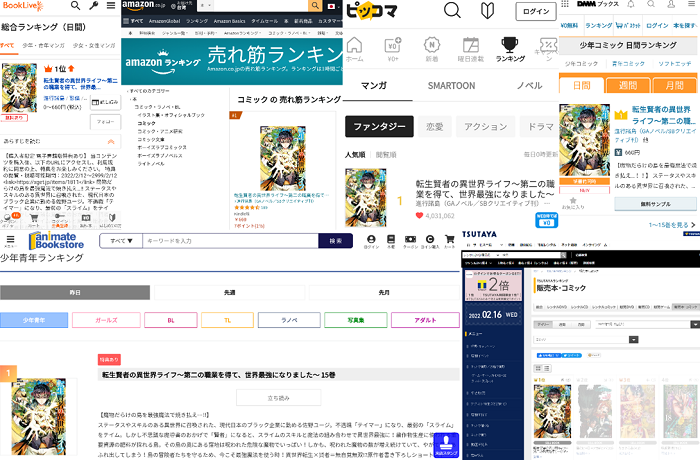Select animate ラノベ category filter
Viewport: 700px width, 460px height.
coord(289,320)
